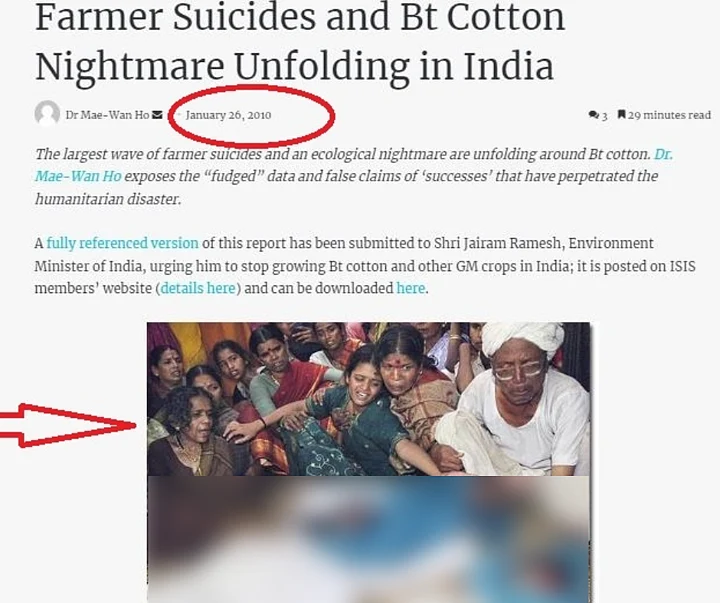
Task: Open the "details here" link
Action: click(x=198, y=288)
